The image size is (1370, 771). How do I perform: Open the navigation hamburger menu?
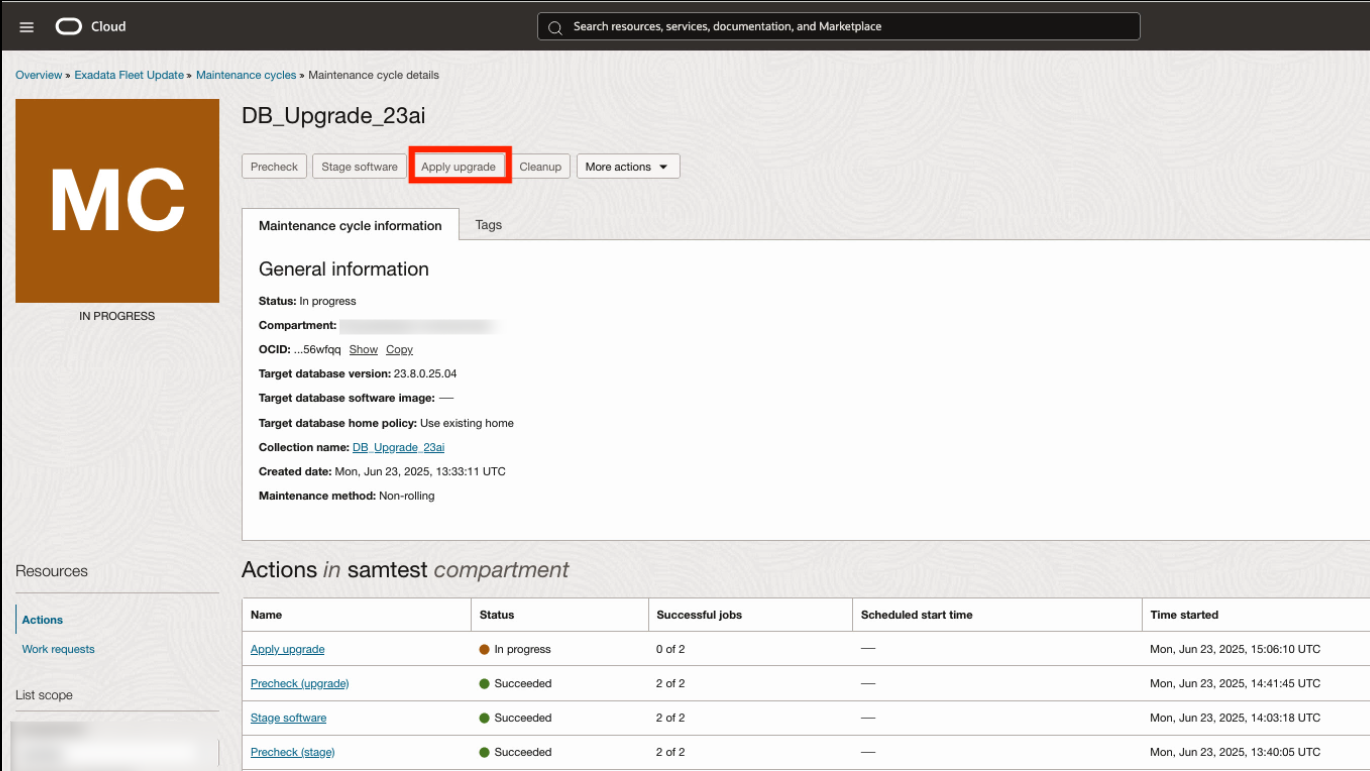tap(27, 27)
